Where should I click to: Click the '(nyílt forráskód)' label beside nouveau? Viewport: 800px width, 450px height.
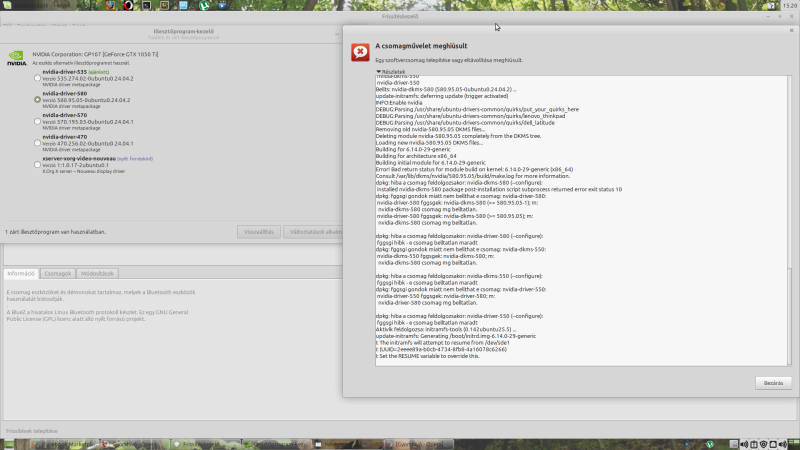135,159
